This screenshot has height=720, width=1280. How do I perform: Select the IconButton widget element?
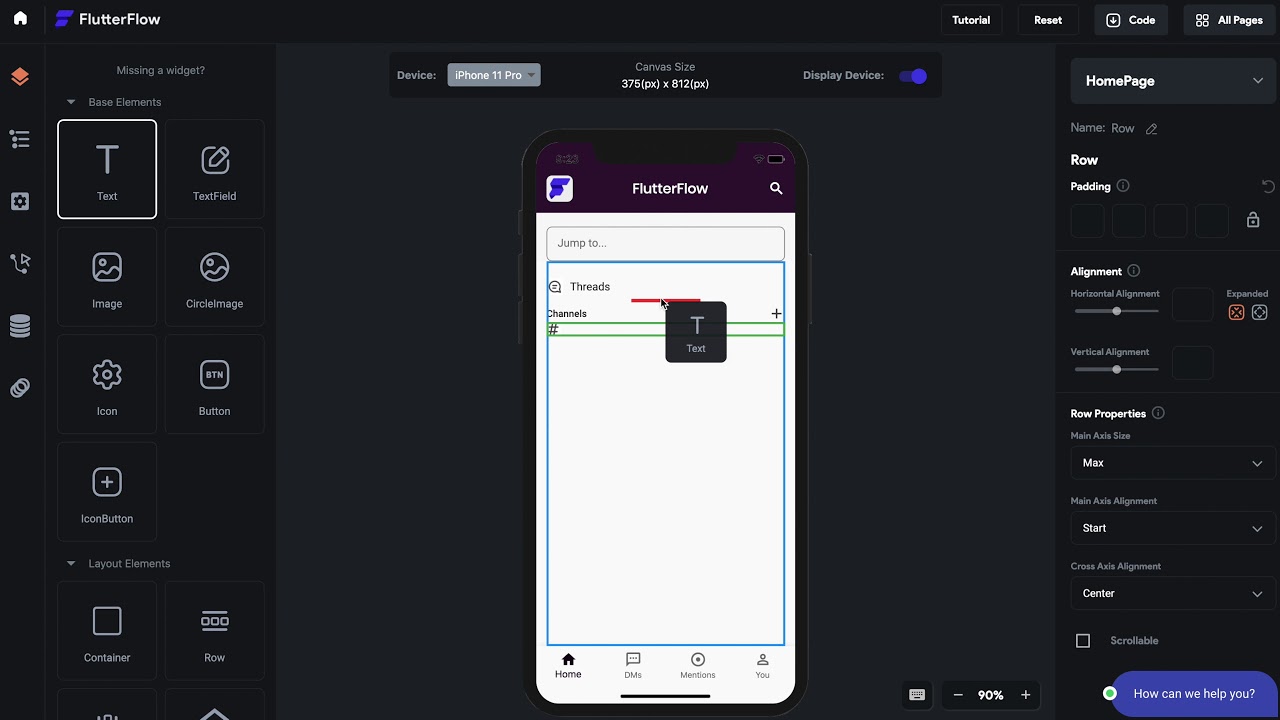107,492
